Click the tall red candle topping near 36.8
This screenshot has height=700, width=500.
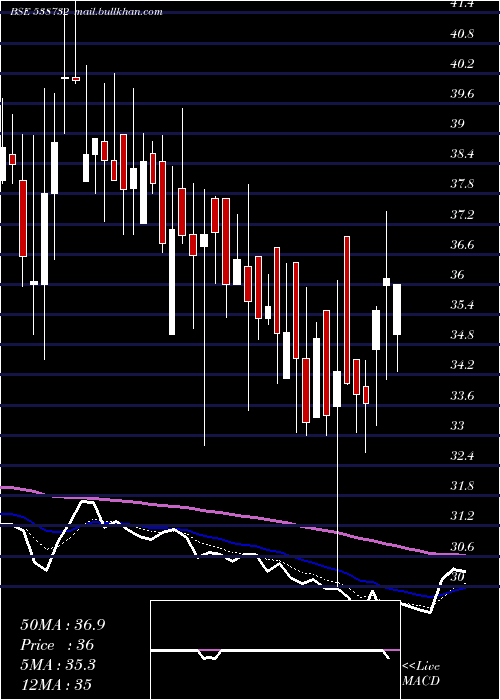347,310
